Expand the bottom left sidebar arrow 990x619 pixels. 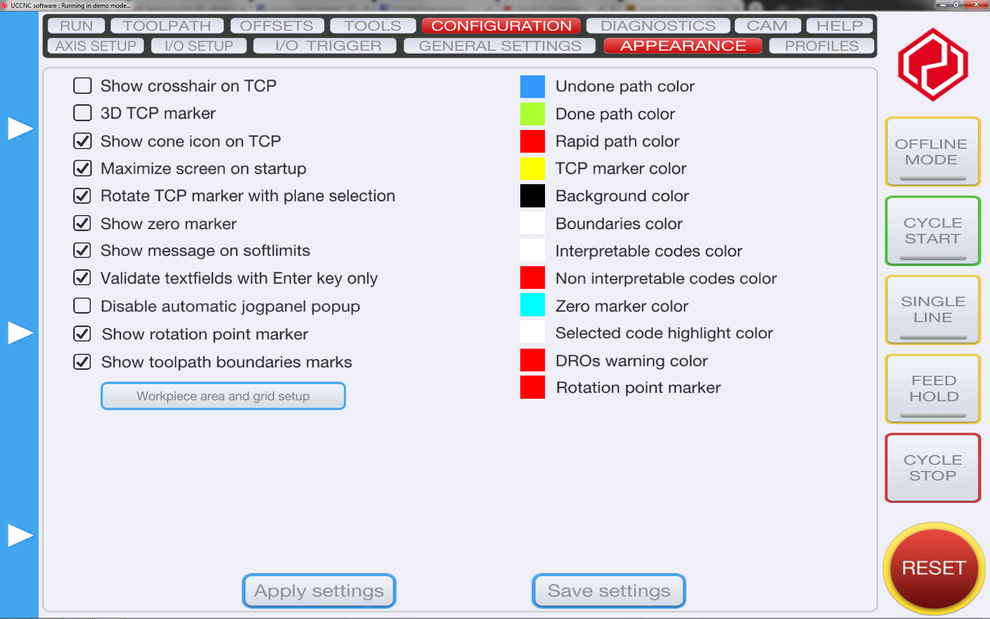click(x=20, y=536)
